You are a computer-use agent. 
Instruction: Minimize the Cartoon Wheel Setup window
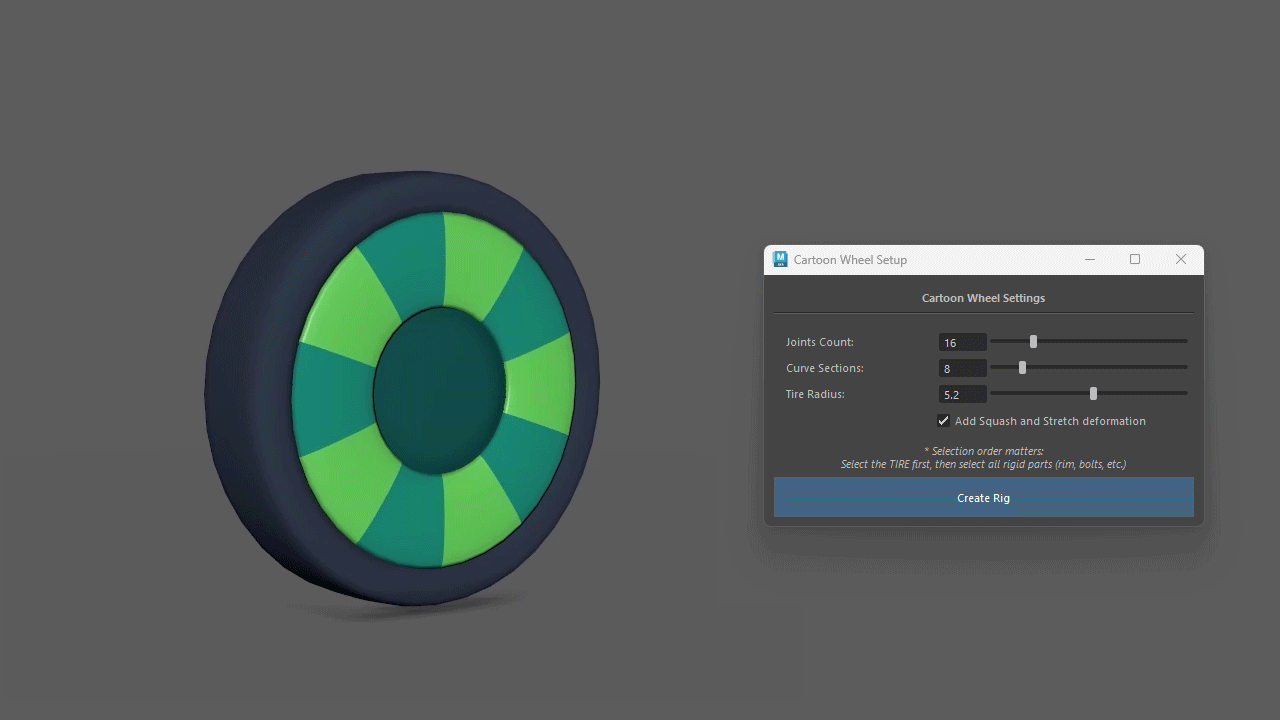[x=1090, y=259]
